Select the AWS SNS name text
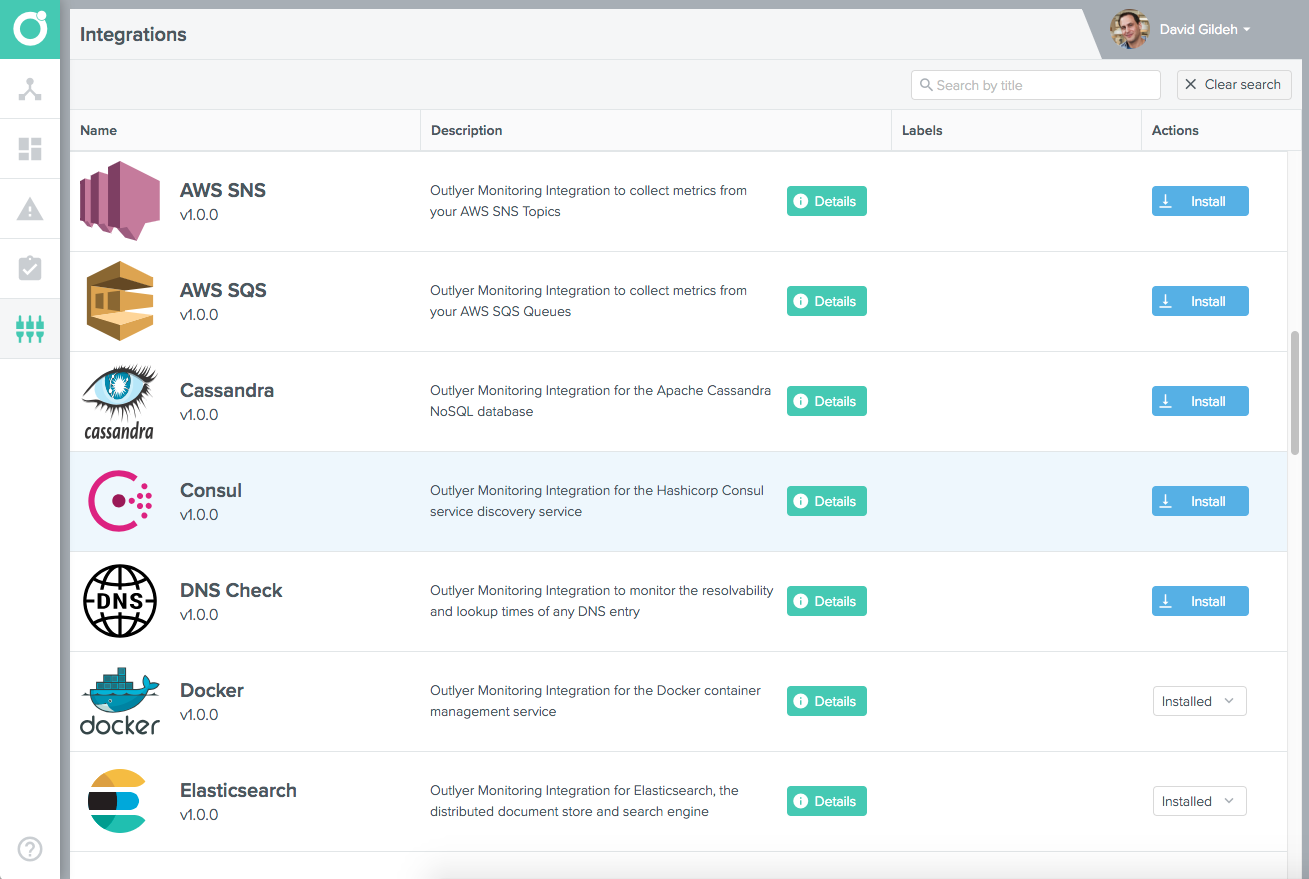Viewport: 1309px width, 879px height. tap(223, 190)
